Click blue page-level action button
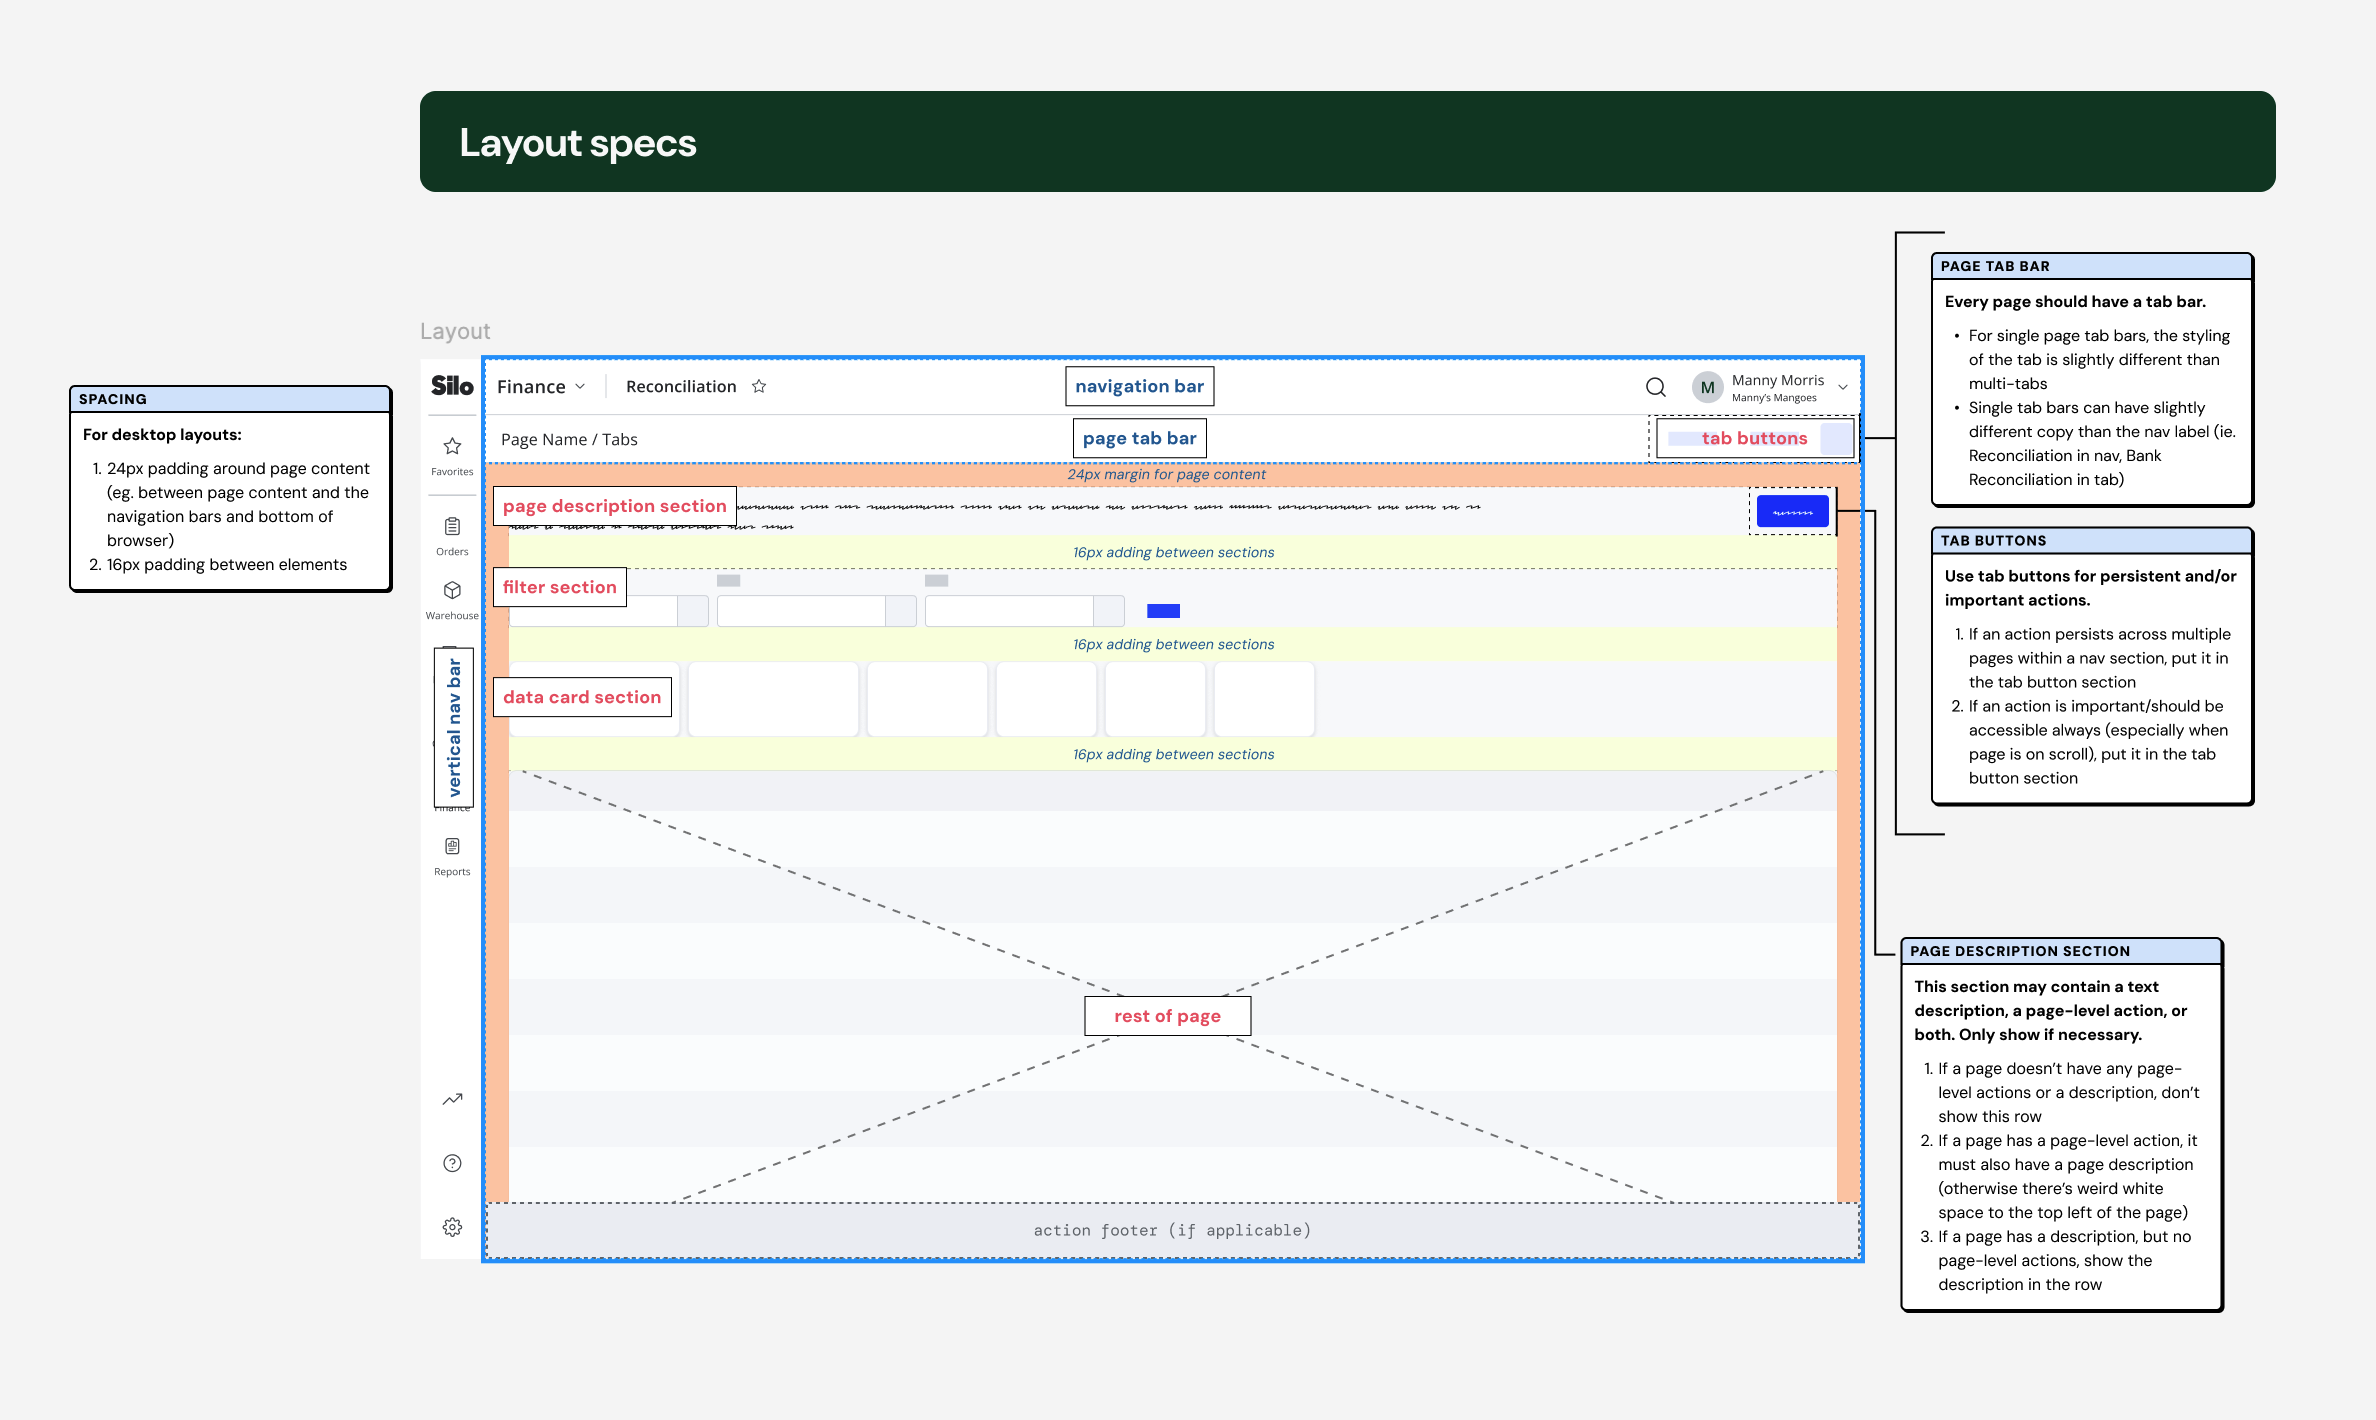 coord(1792,512)
